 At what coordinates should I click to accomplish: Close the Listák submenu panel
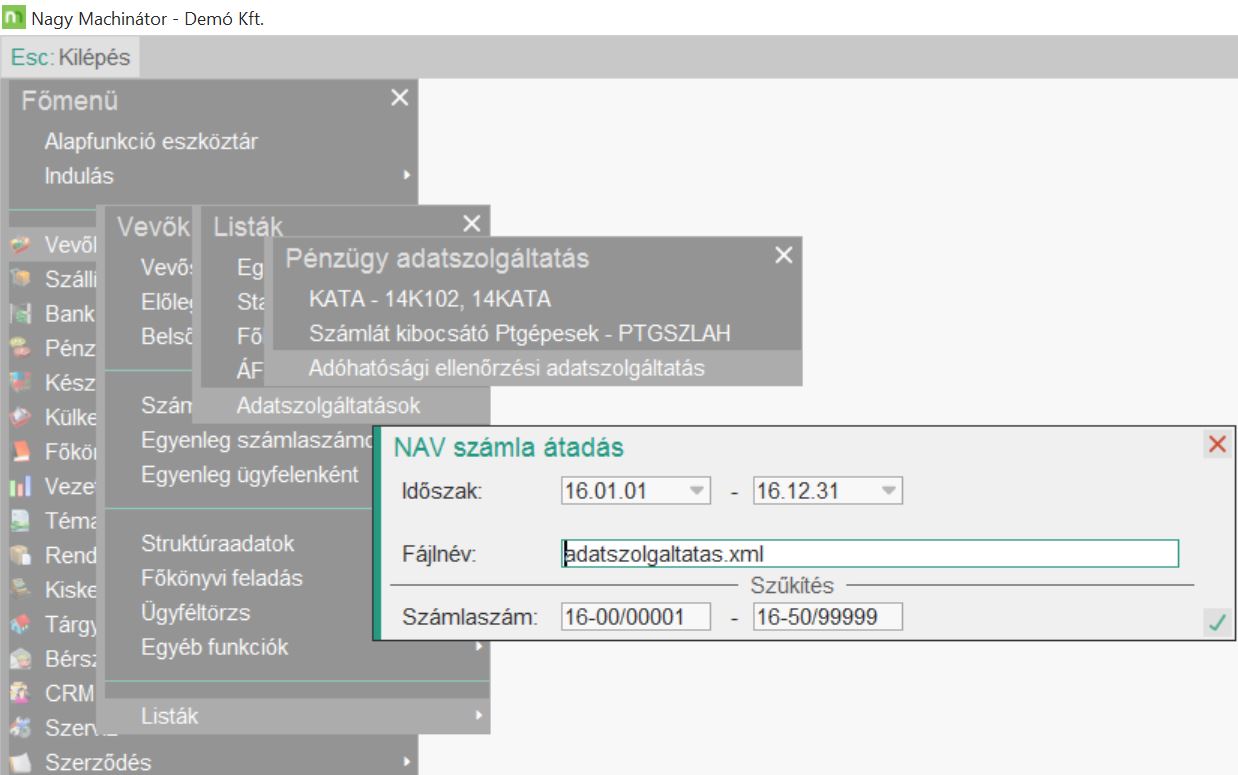click(x=472, y=223)
